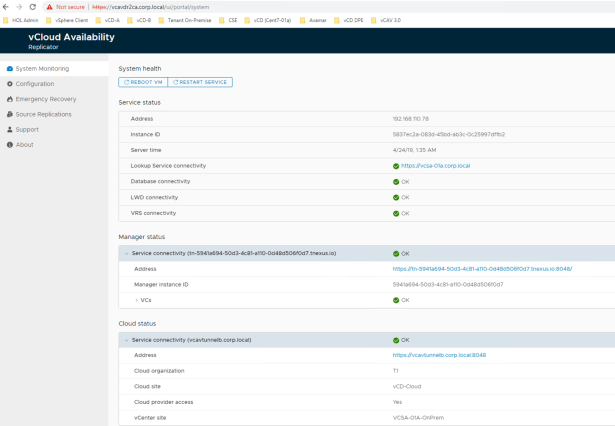This screenshot has height=426, width=615.
Task: Click the System Monitoring sidebar icon
Action: click(x=9, y=69)
